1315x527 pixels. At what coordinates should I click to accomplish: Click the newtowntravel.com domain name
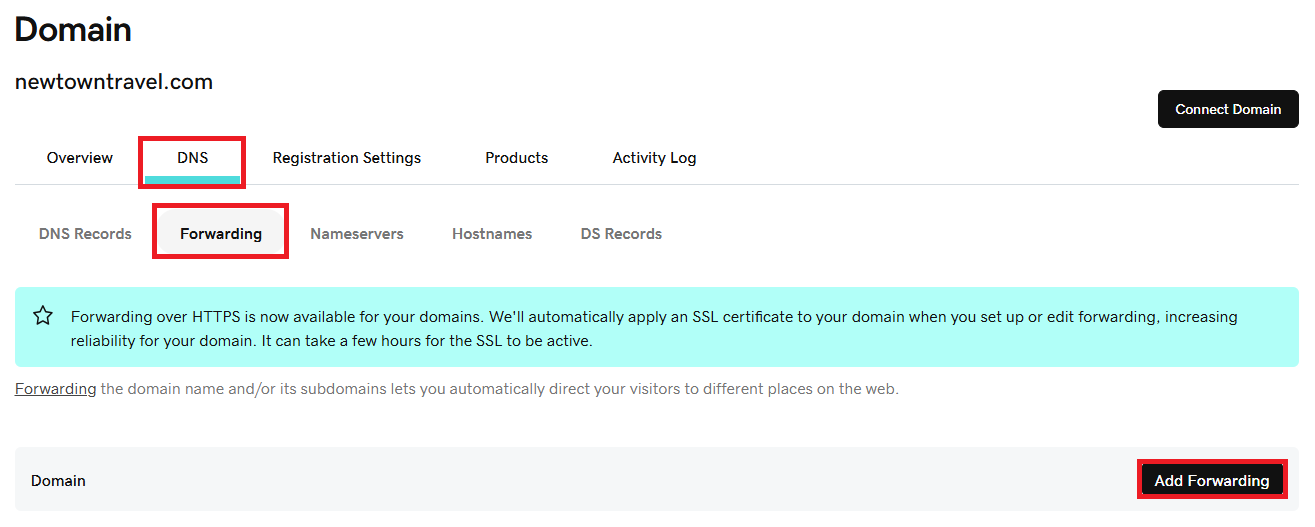pos(114,82)
